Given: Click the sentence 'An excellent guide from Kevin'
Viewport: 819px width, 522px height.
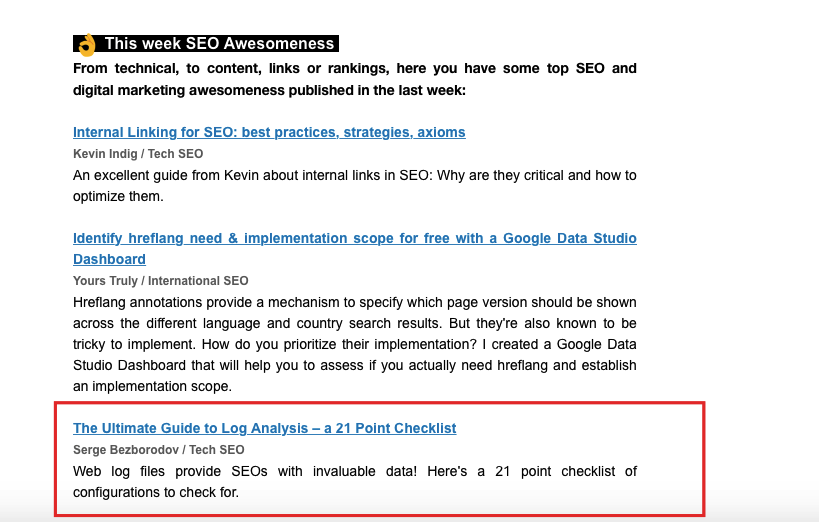Looking at the screenshot, I should [x=355, y=175].
